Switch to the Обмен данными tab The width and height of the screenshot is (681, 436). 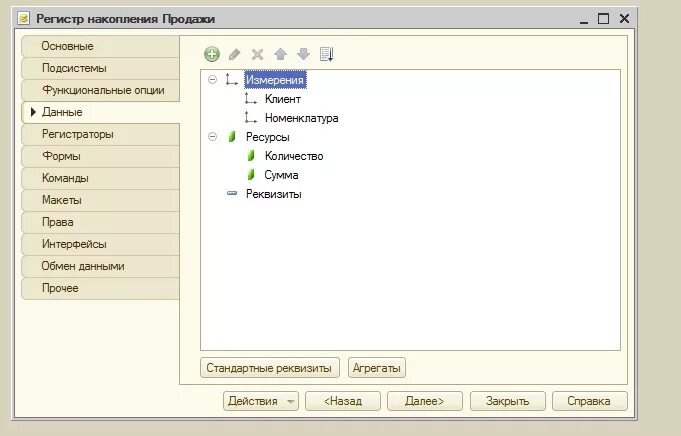tap(100, 266)
